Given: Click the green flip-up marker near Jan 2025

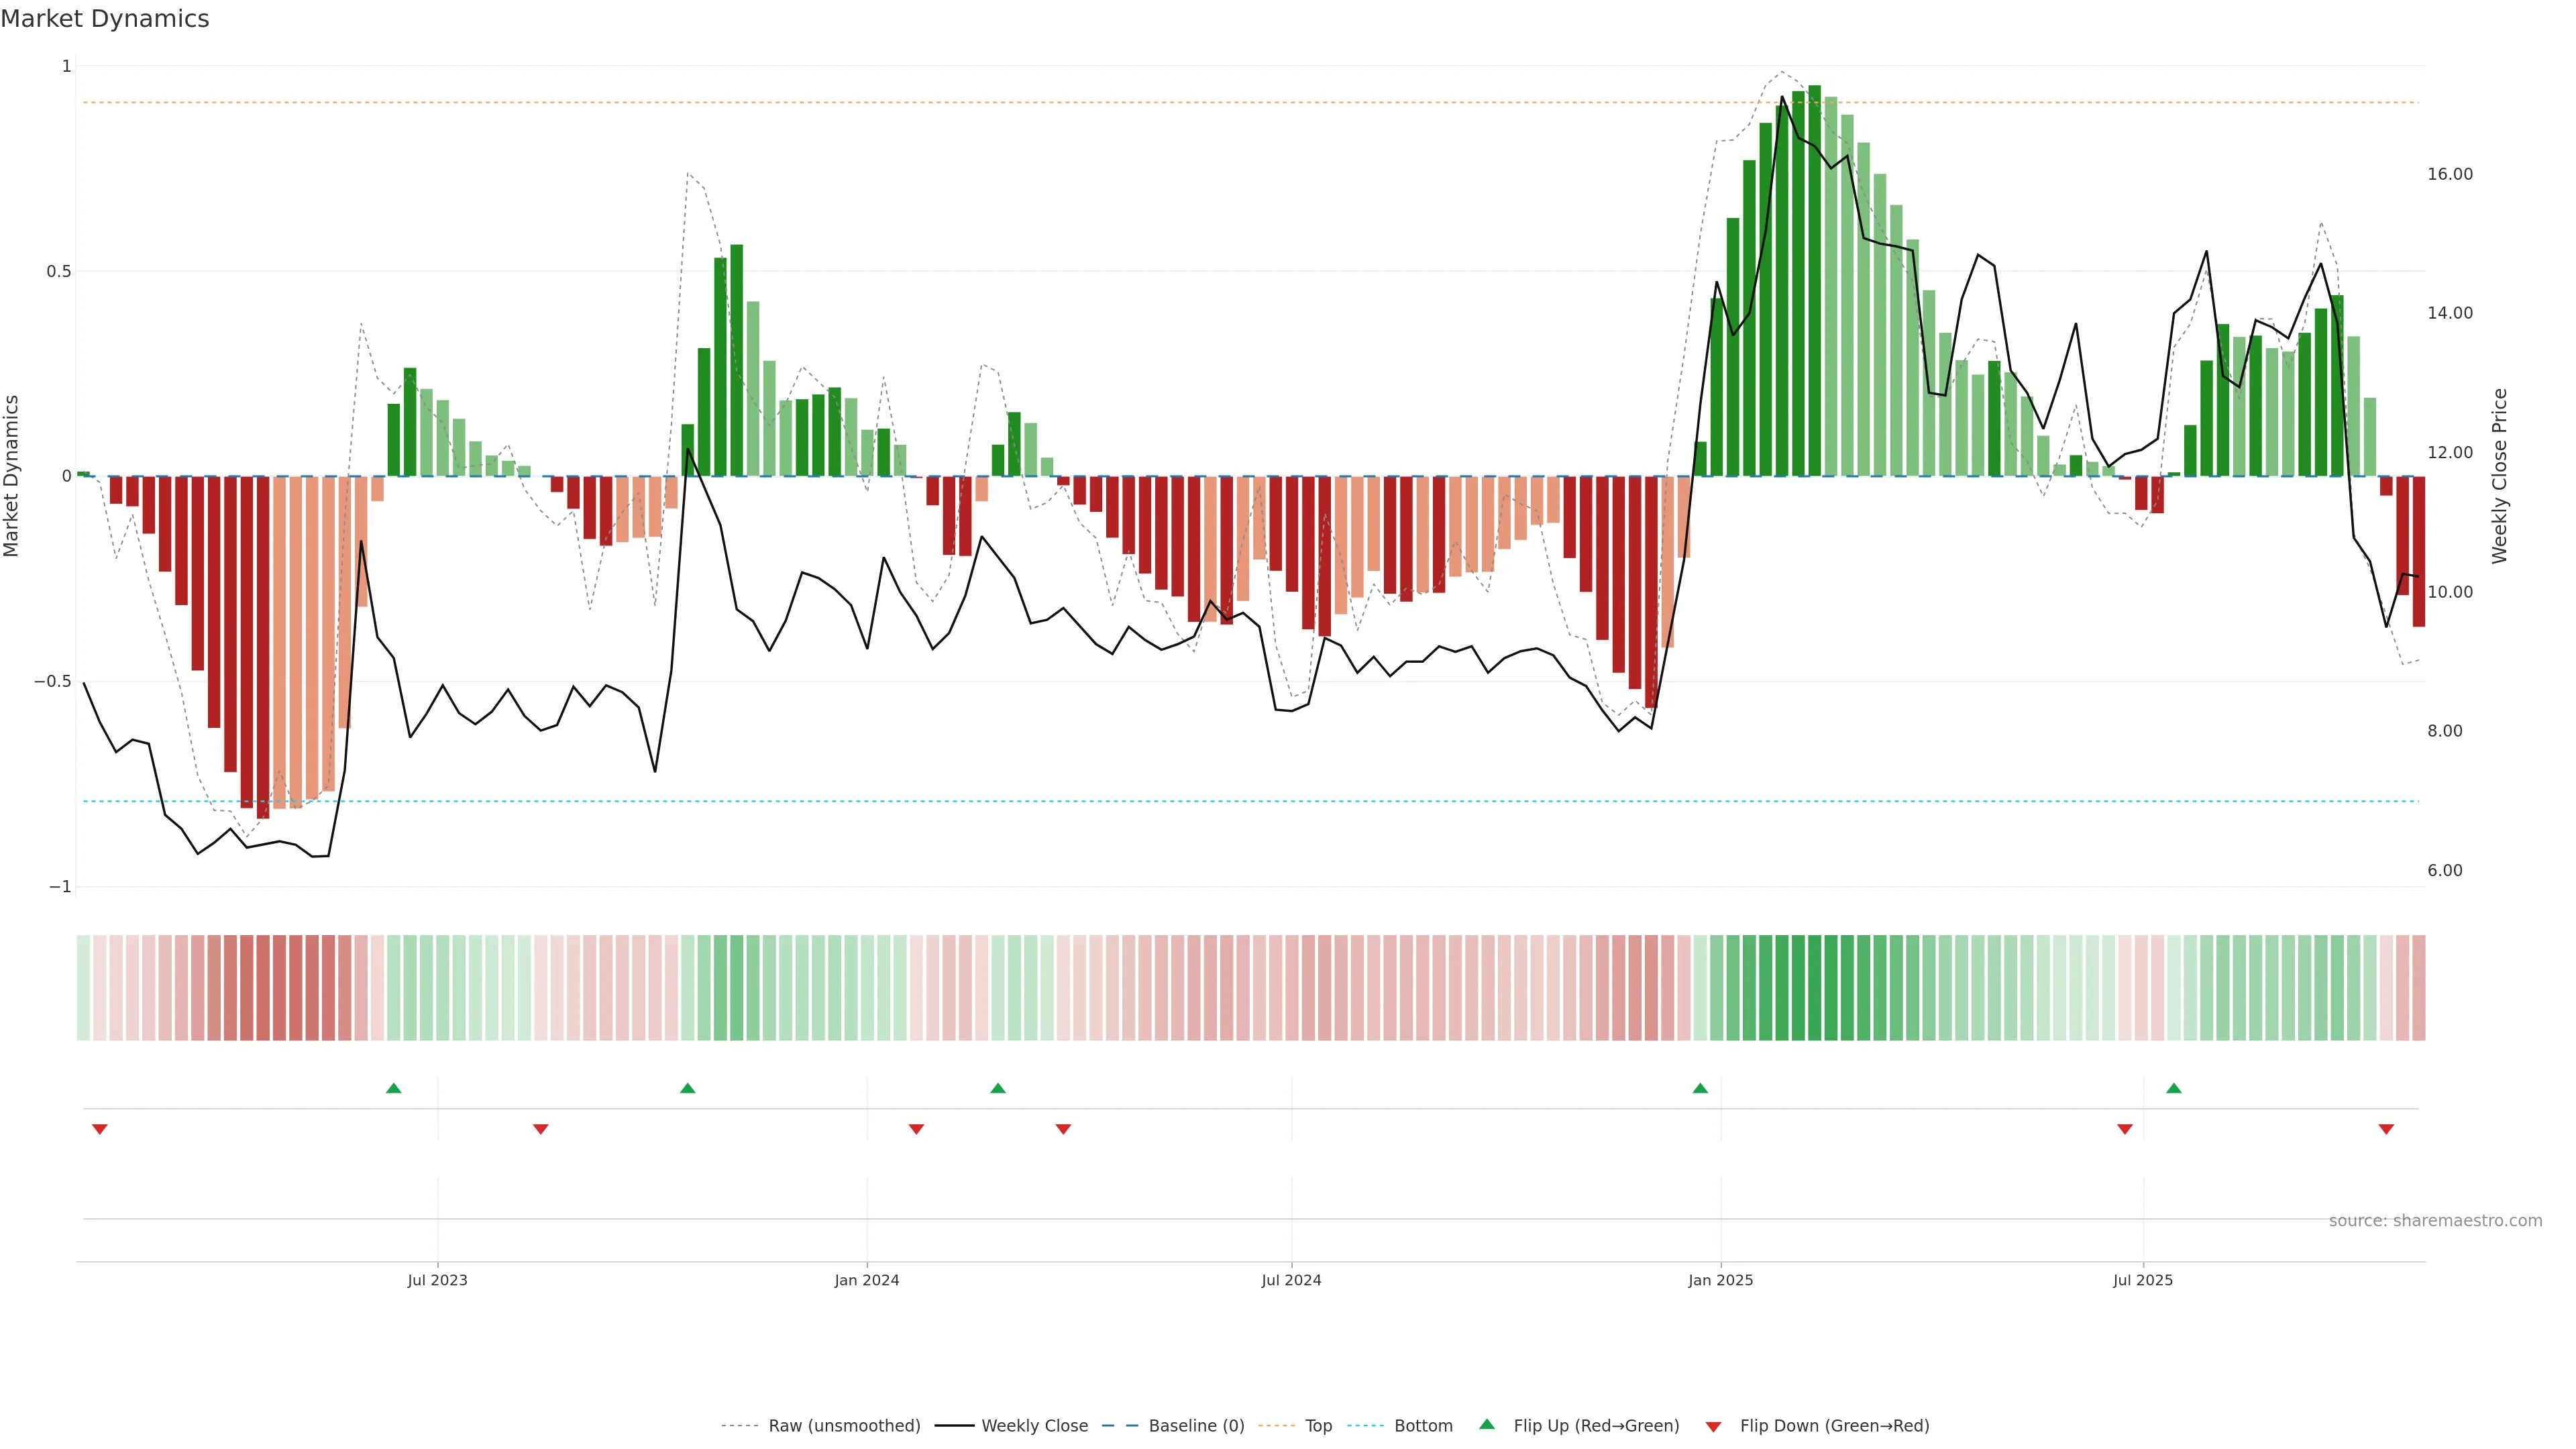Looking at the screenshot, I should 1700,1088.
